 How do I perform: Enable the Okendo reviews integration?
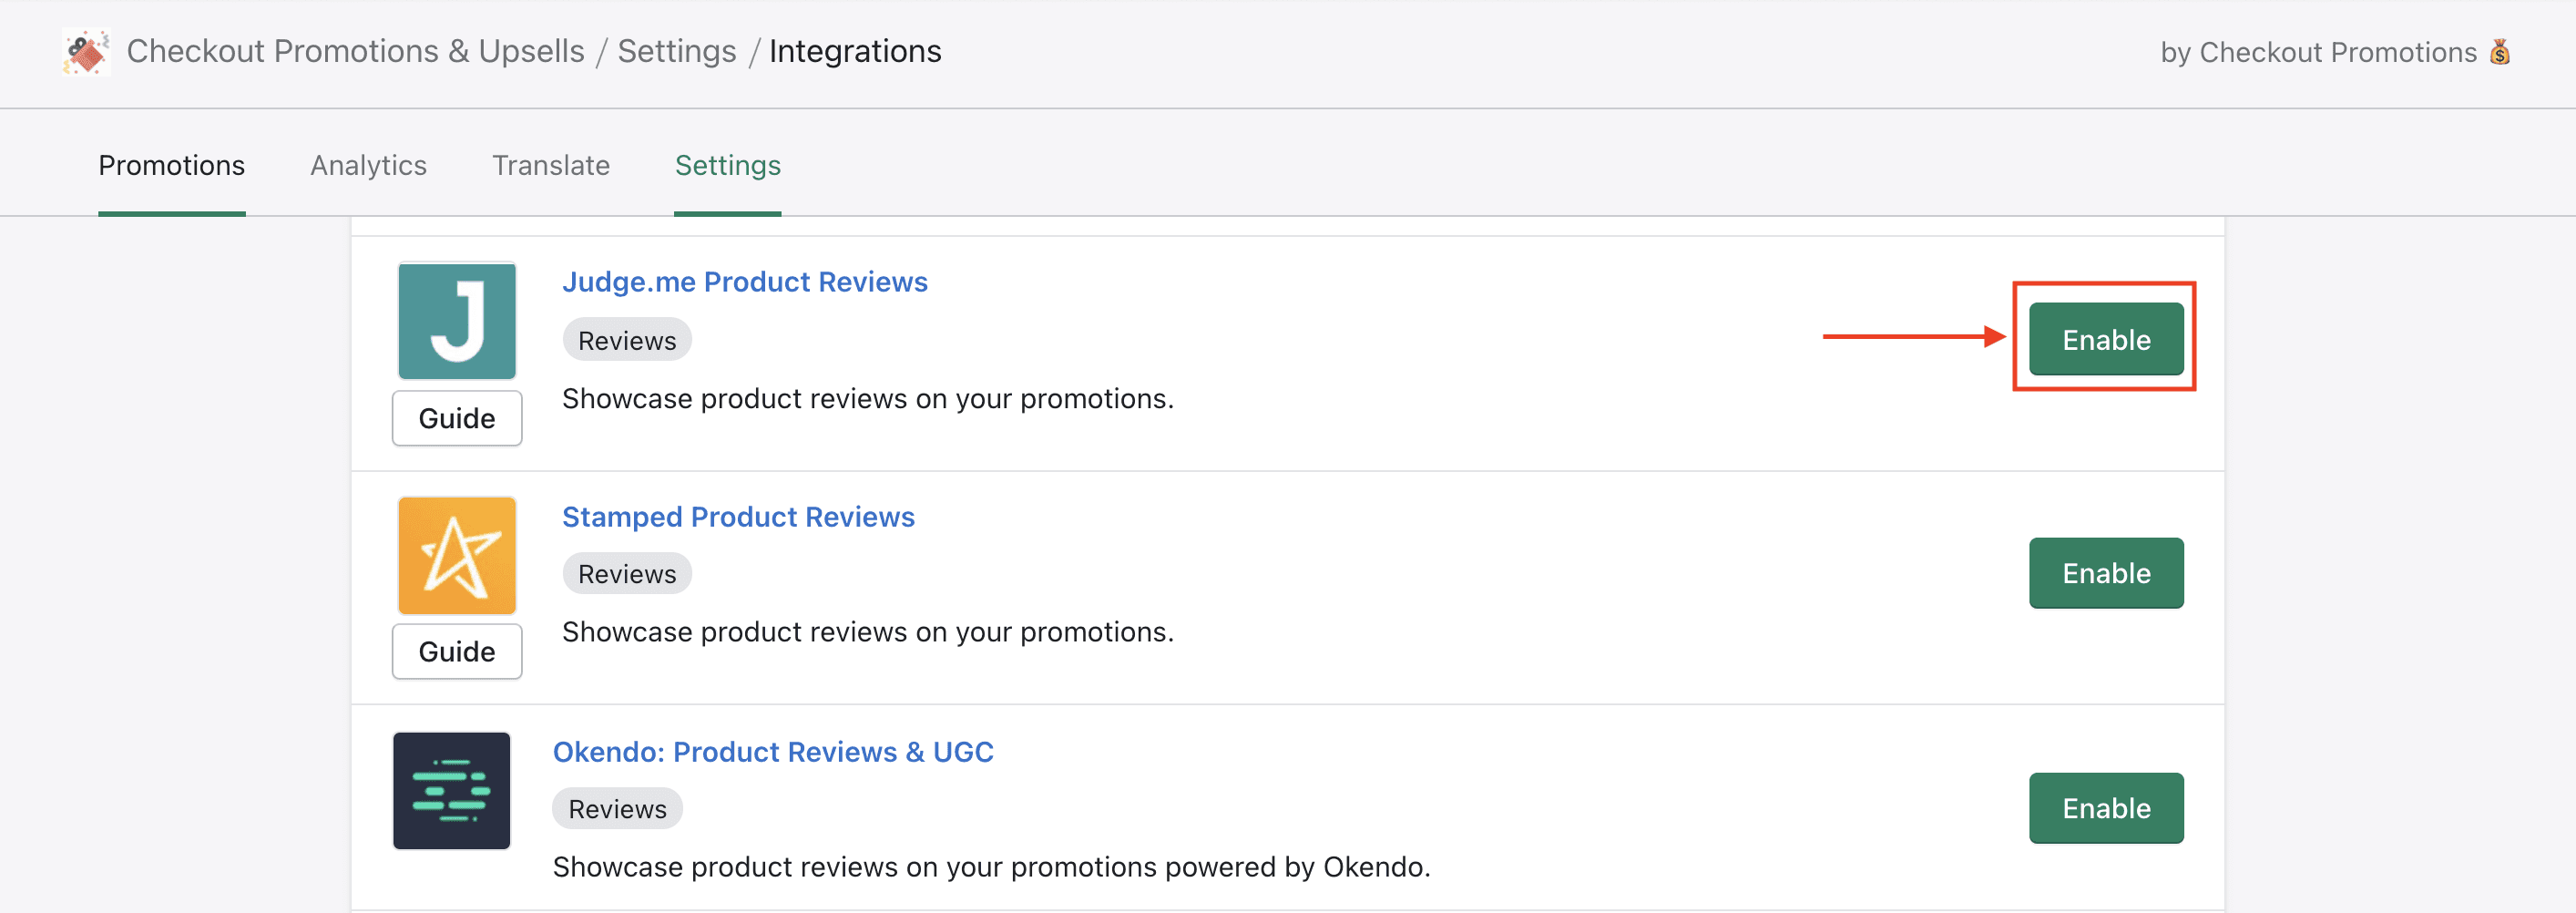point(2105,808)
